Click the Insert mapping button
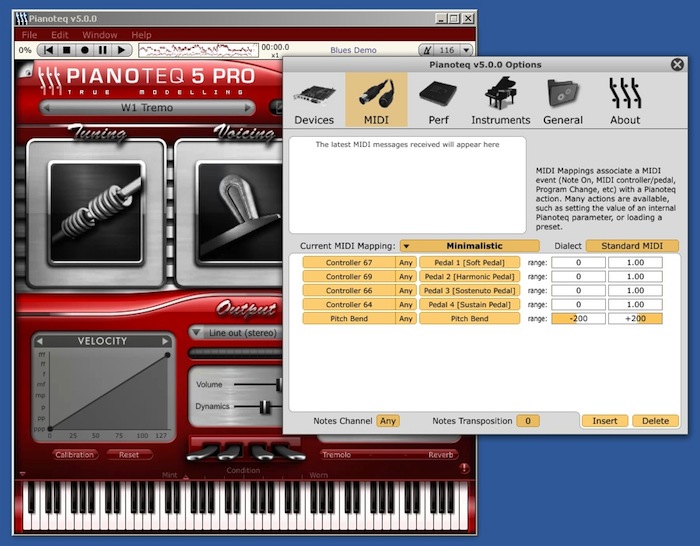Viewport: 700px width, 546px height. tap(605, 421)
